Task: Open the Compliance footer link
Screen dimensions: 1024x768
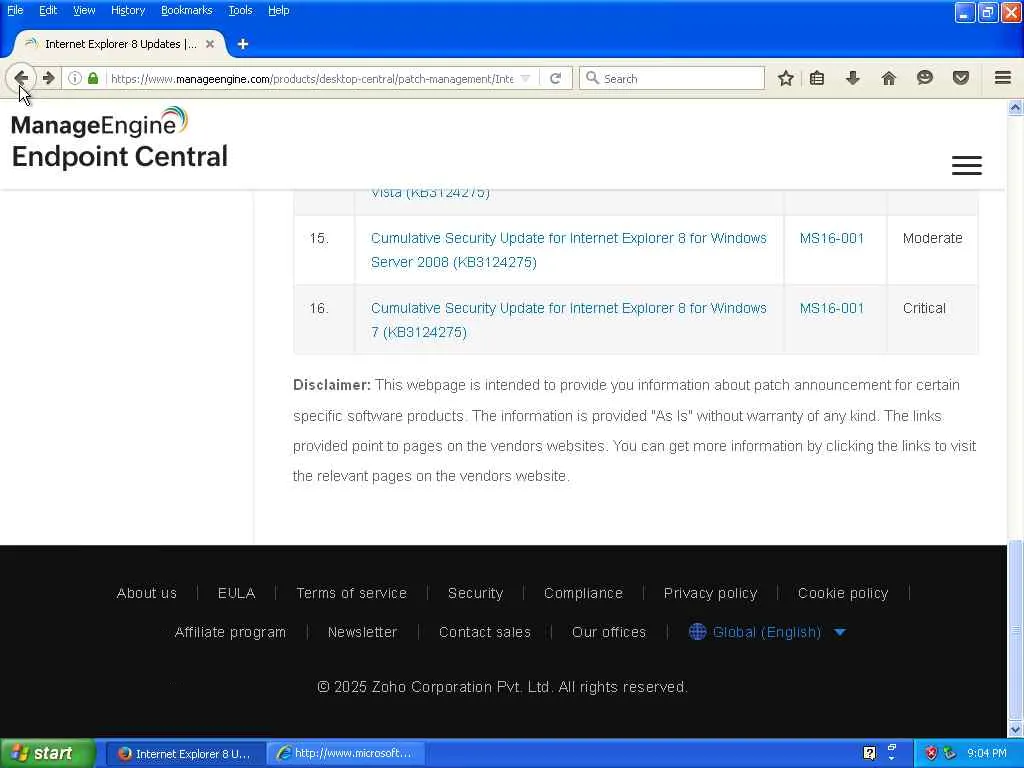Action: [x=583, y=593]
